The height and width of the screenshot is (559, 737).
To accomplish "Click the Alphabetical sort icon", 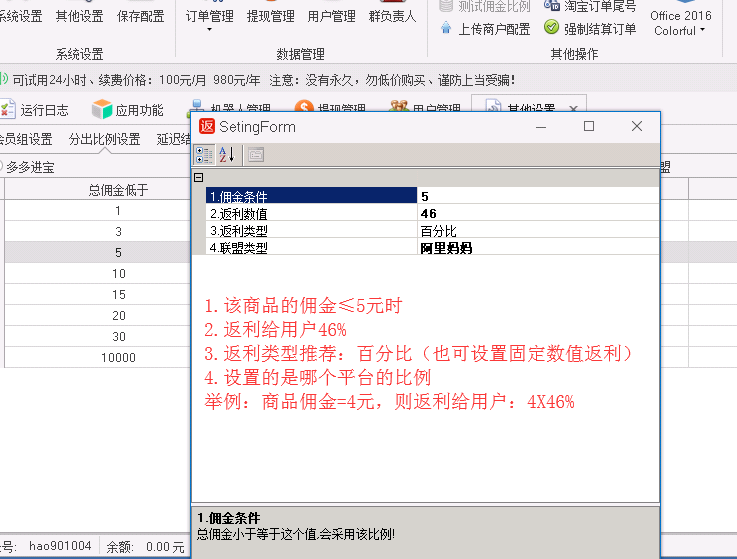I will point(226,154).
